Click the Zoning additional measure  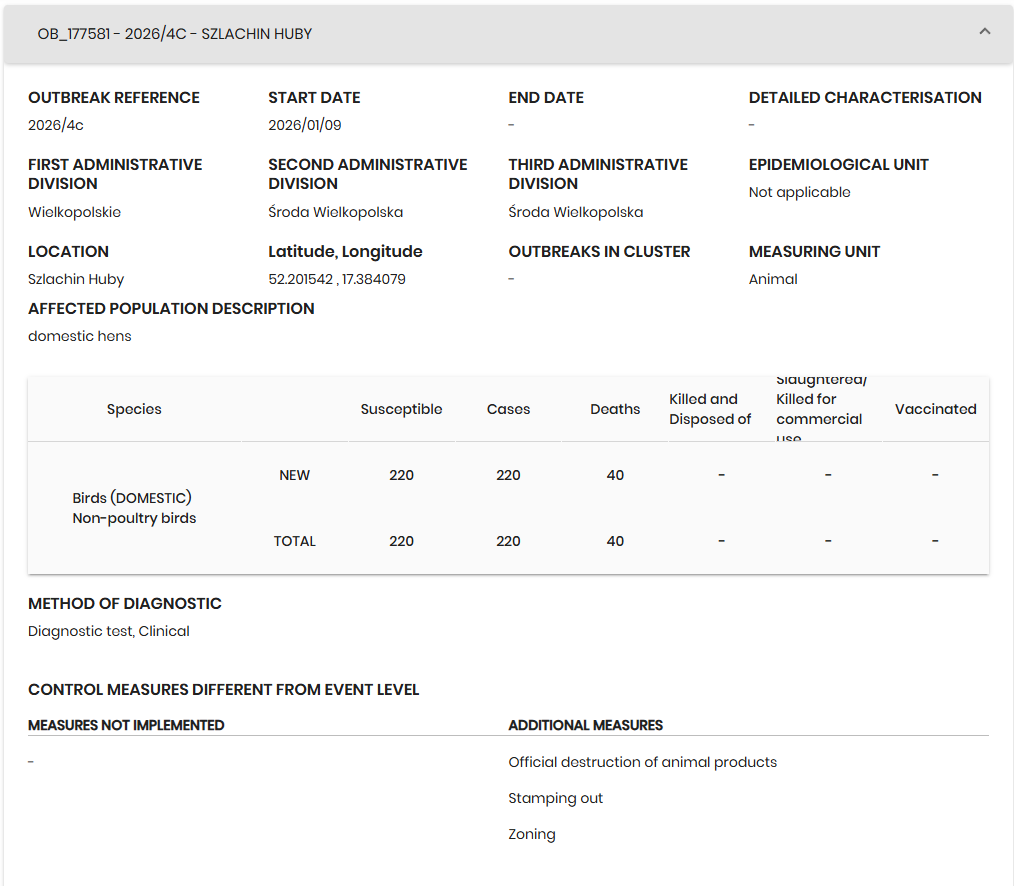coord(531,834)
